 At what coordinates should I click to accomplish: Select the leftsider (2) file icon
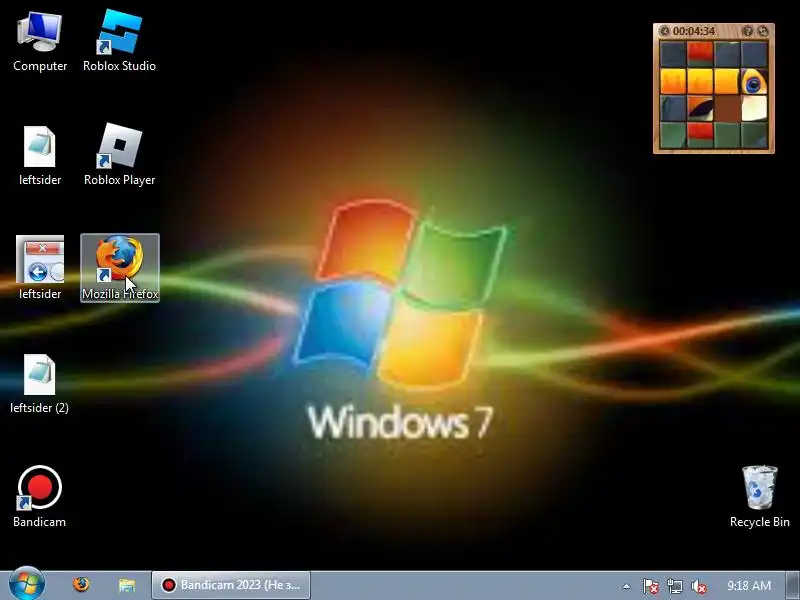39,384
